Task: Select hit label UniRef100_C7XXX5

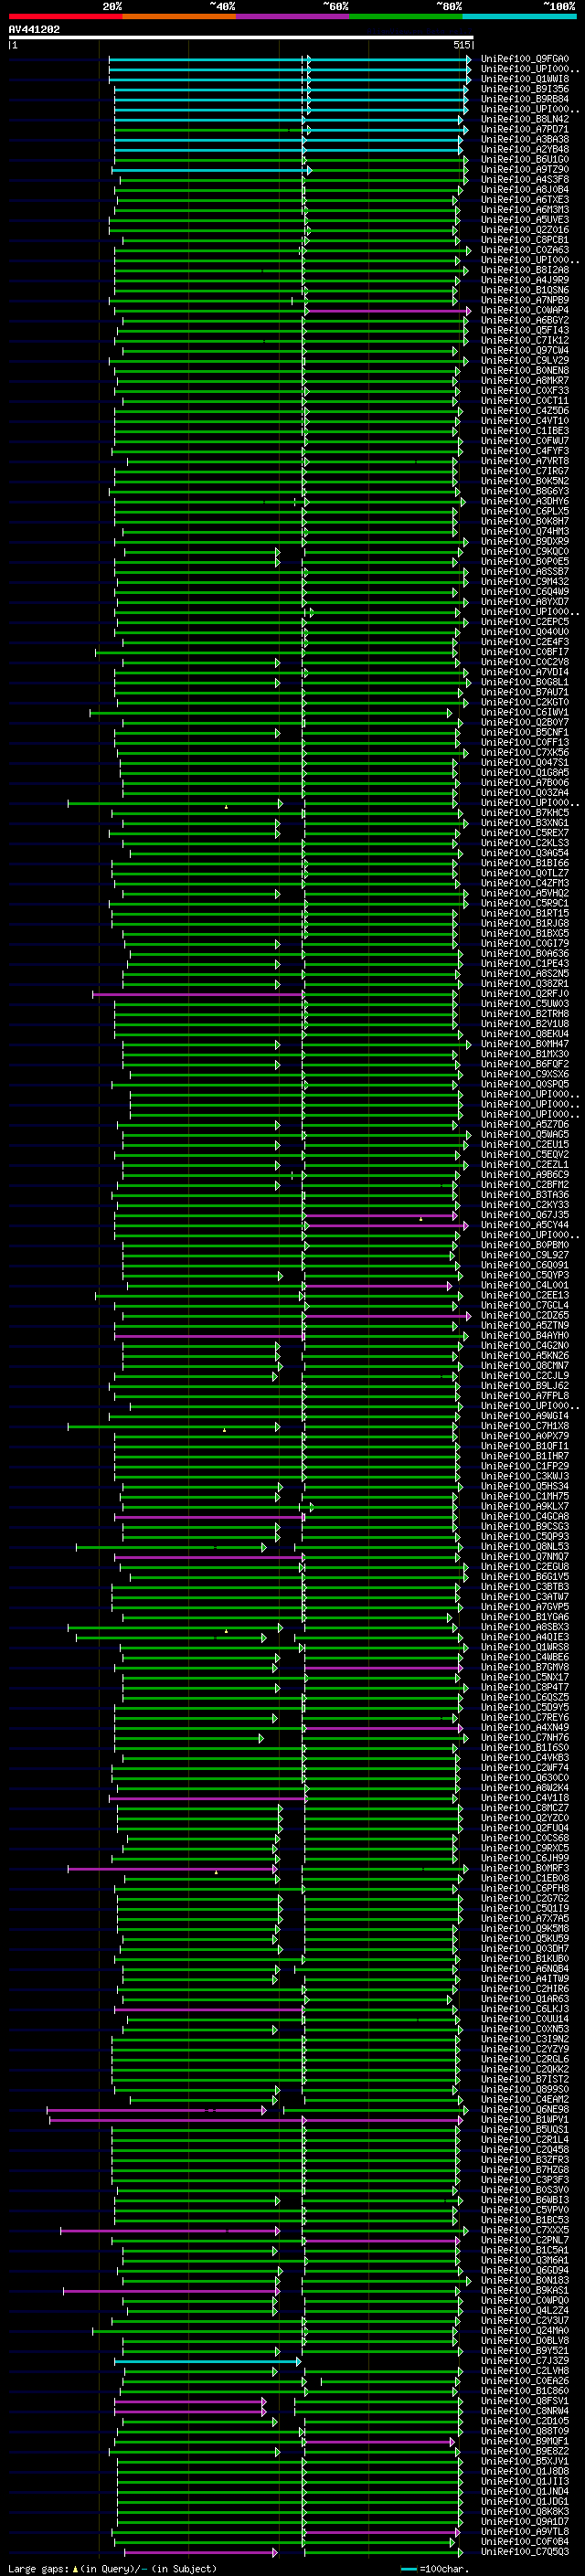Action: click(x=525, y=2230)
